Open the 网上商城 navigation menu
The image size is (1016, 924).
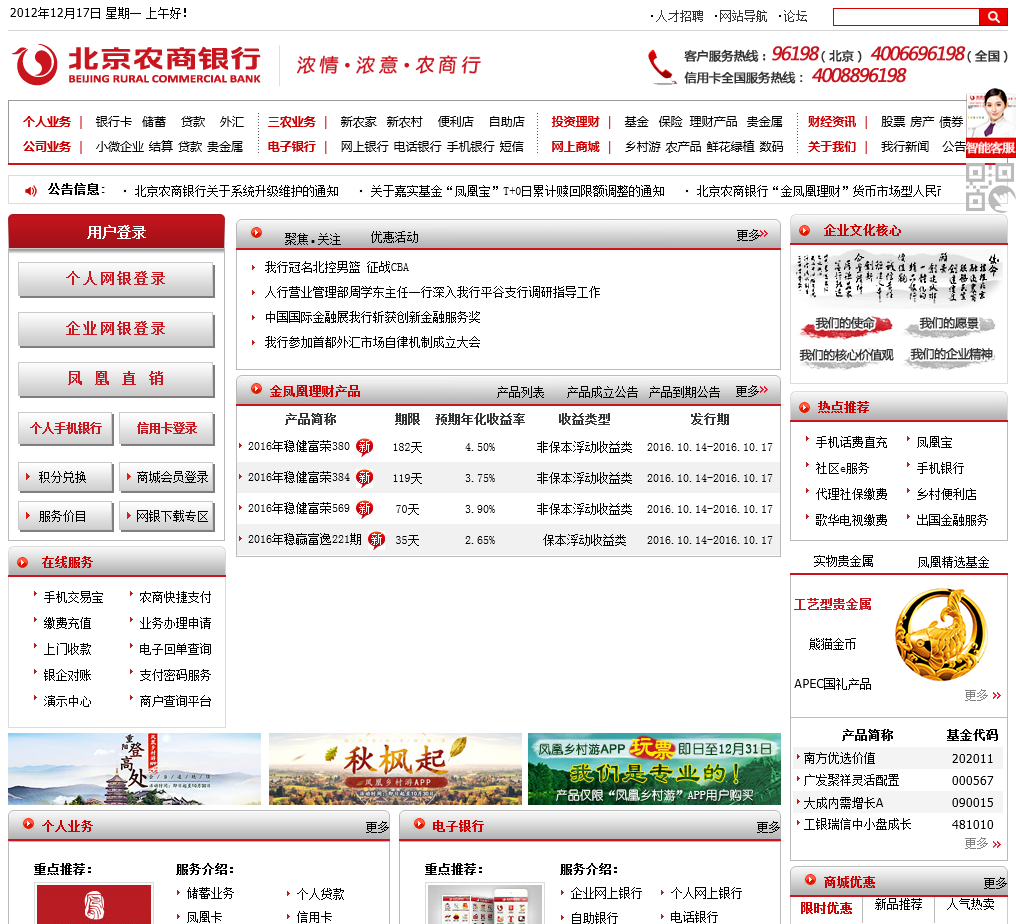click(575, 147)
